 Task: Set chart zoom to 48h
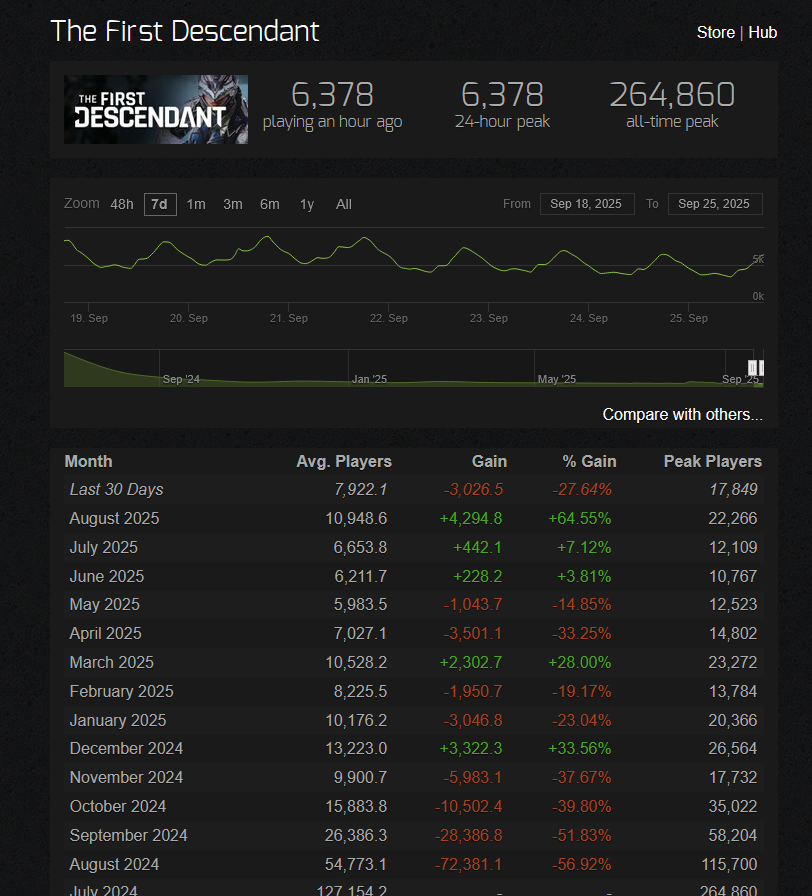coord(122,204)
